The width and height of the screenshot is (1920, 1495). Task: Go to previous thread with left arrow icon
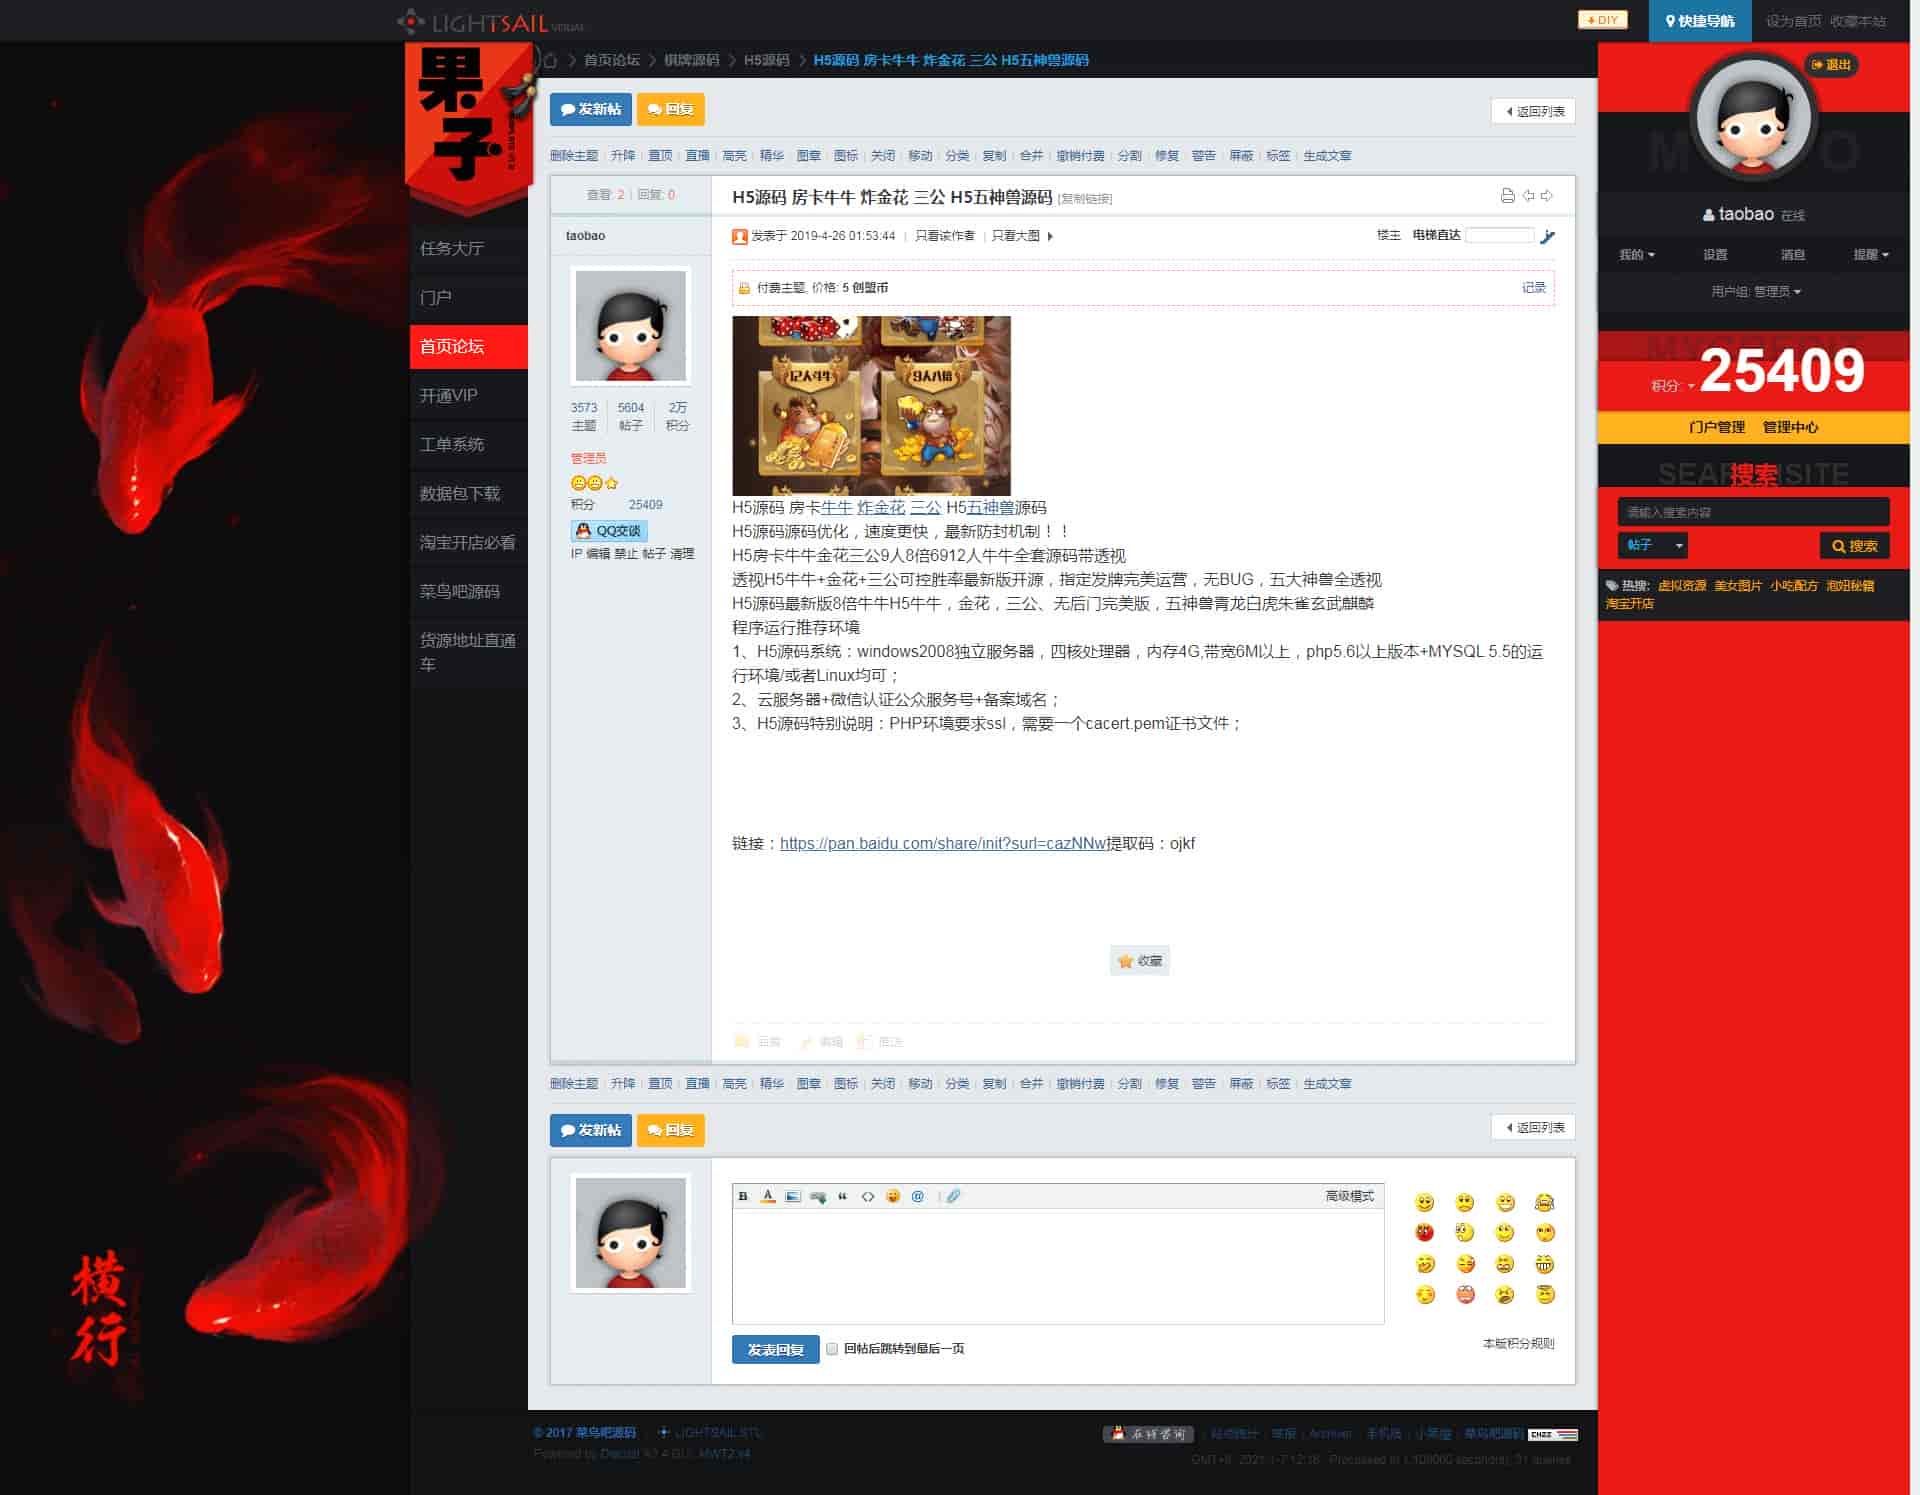(x=1528, y=196)
